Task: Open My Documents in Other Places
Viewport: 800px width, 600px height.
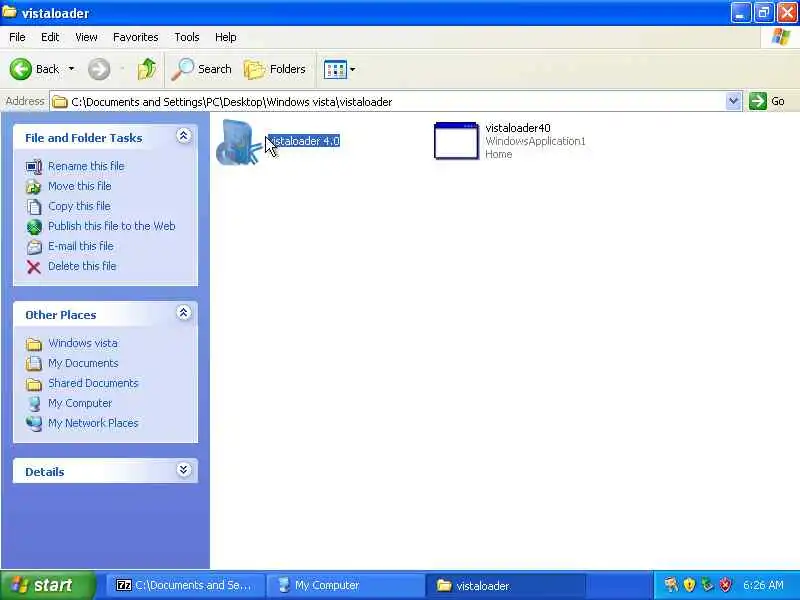Action: pyautogui.click(x=83, y=363)
